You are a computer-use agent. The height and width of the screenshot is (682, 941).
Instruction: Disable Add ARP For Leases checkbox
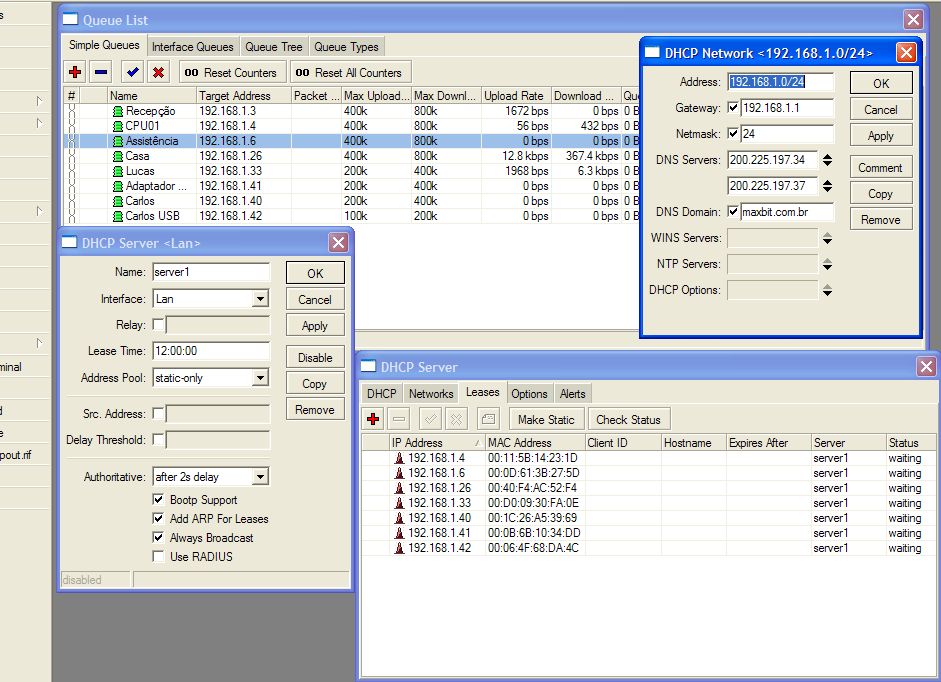coord(158,519)
